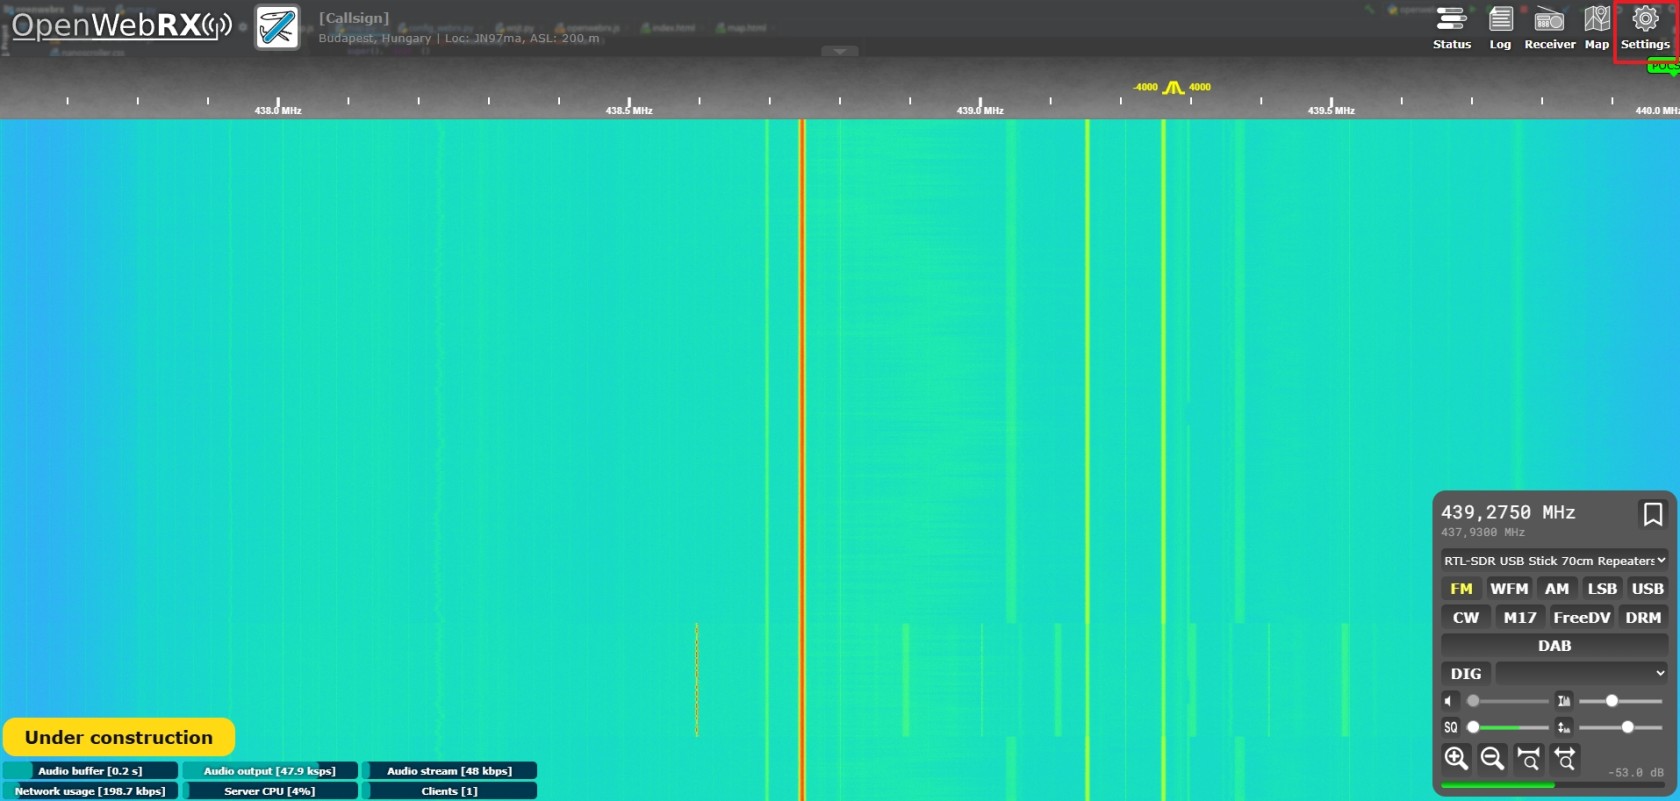Click the SQ auto squelch button
This screenshot has width=1680, height=801.
point(1451,727)
